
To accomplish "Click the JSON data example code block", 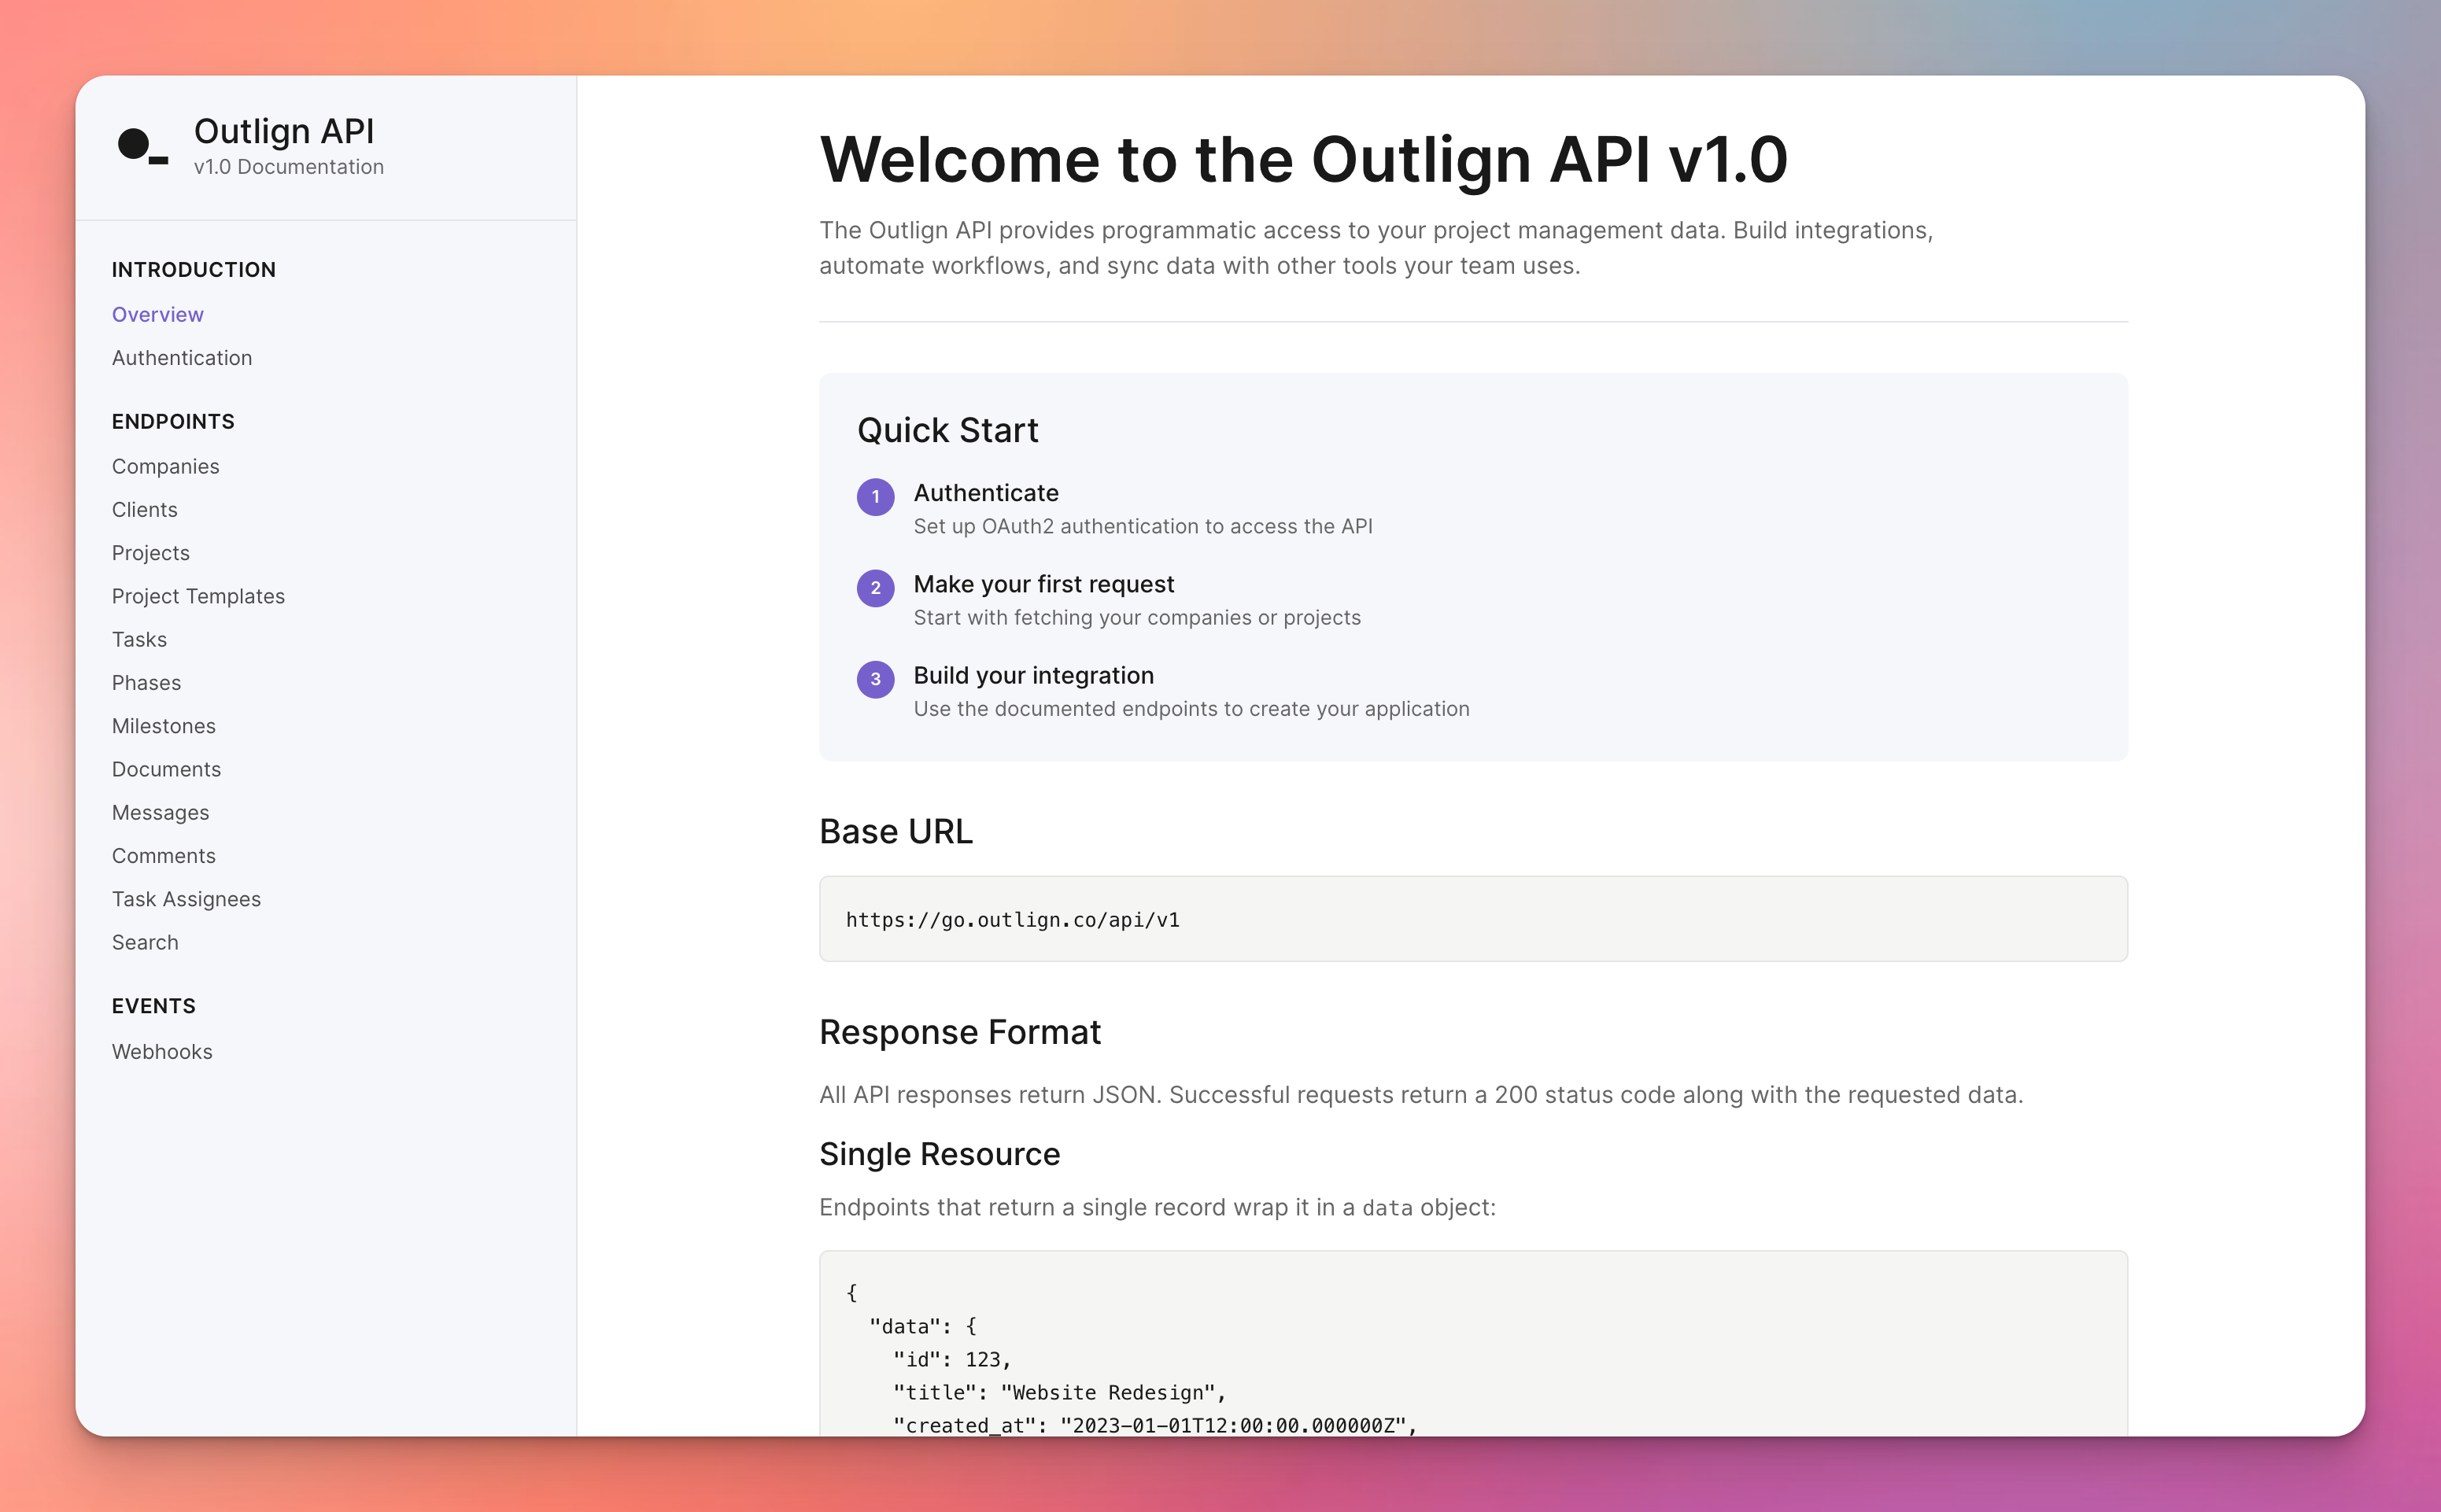I will coord(1473,1343).
